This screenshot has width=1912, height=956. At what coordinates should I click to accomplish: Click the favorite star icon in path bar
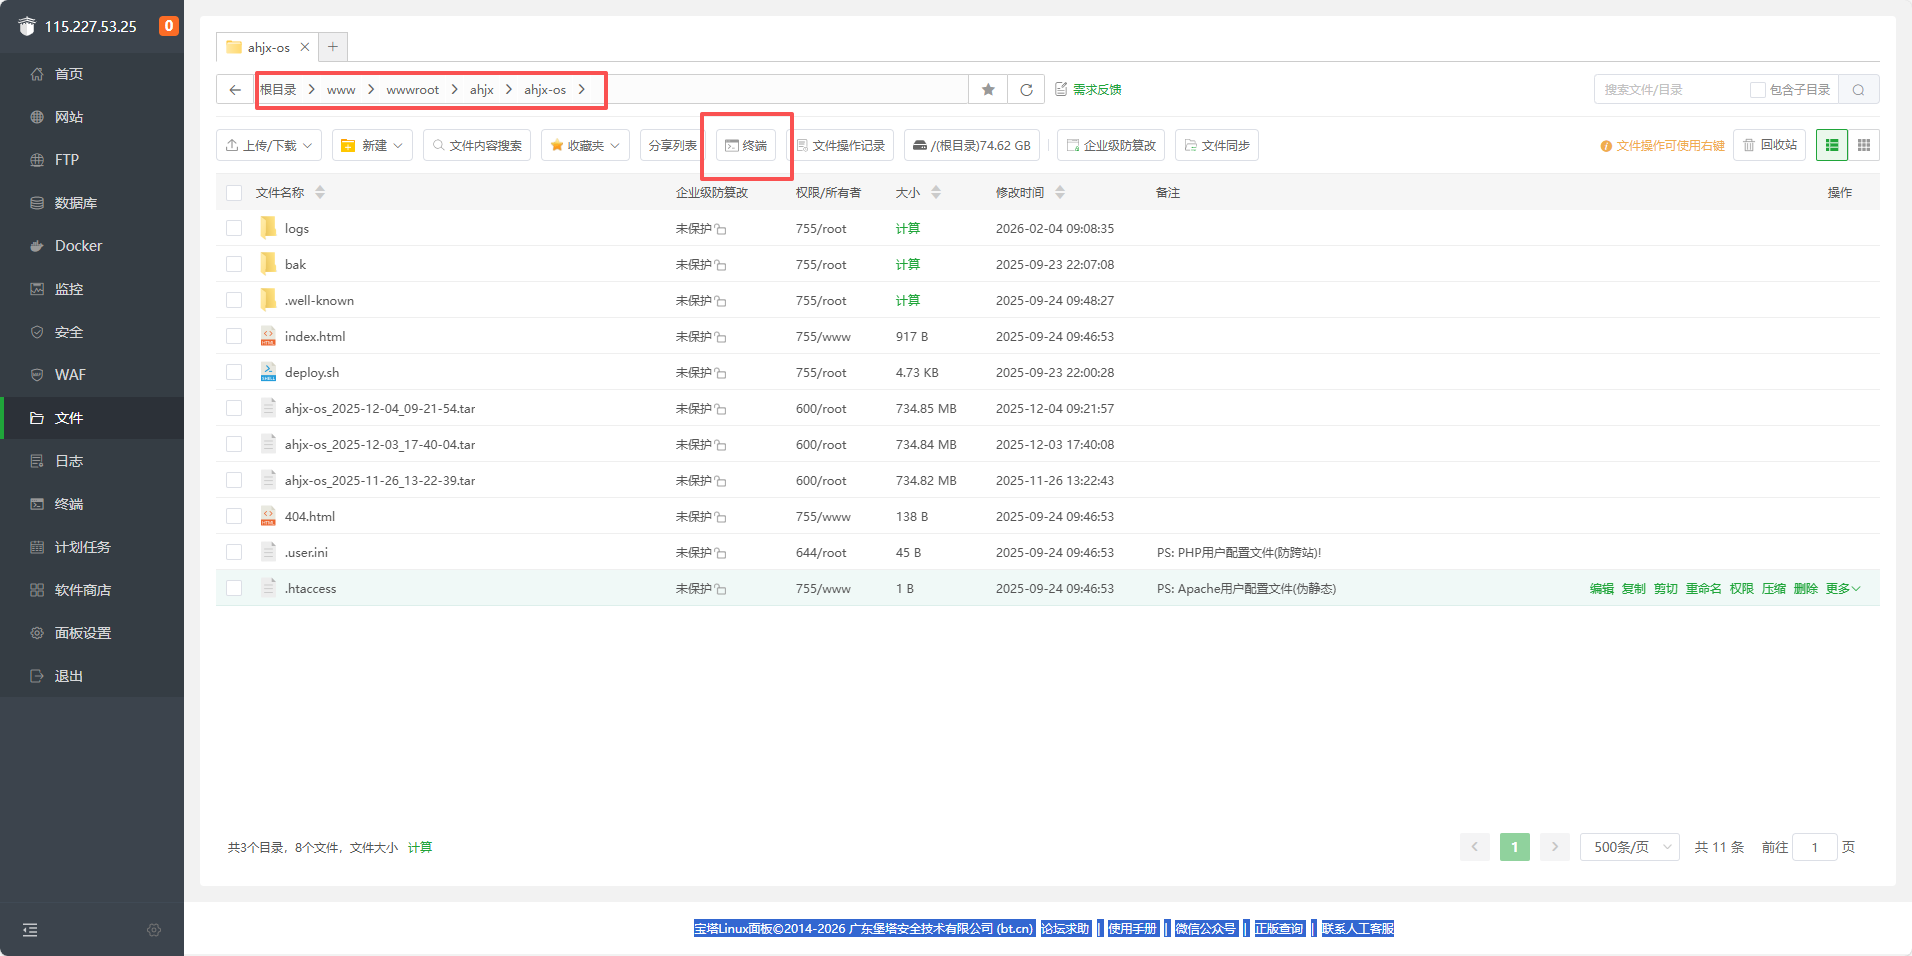(x=988, y=90)
